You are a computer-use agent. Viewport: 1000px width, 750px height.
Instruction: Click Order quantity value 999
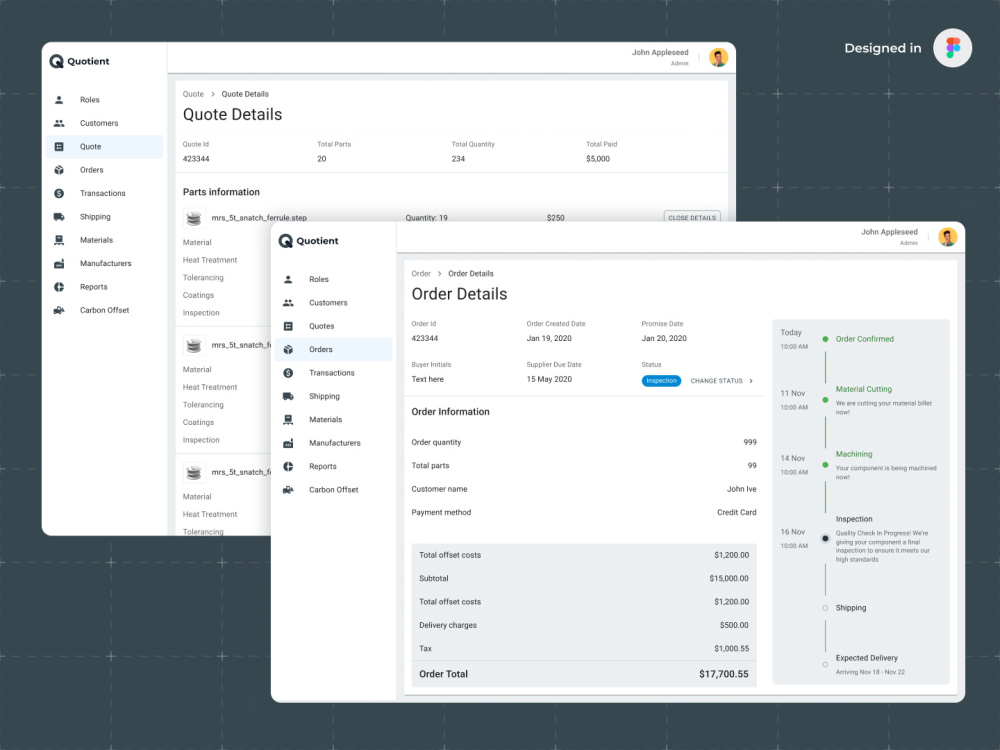click(750, 443)
